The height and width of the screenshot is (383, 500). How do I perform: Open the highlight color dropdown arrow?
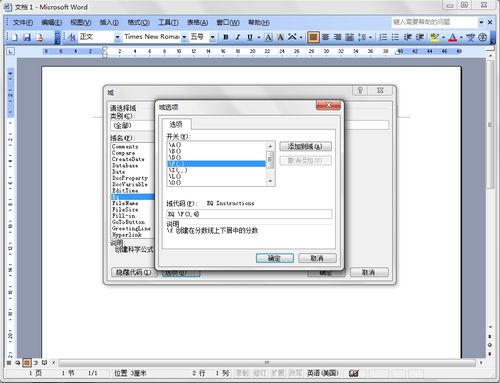(443, 37)
